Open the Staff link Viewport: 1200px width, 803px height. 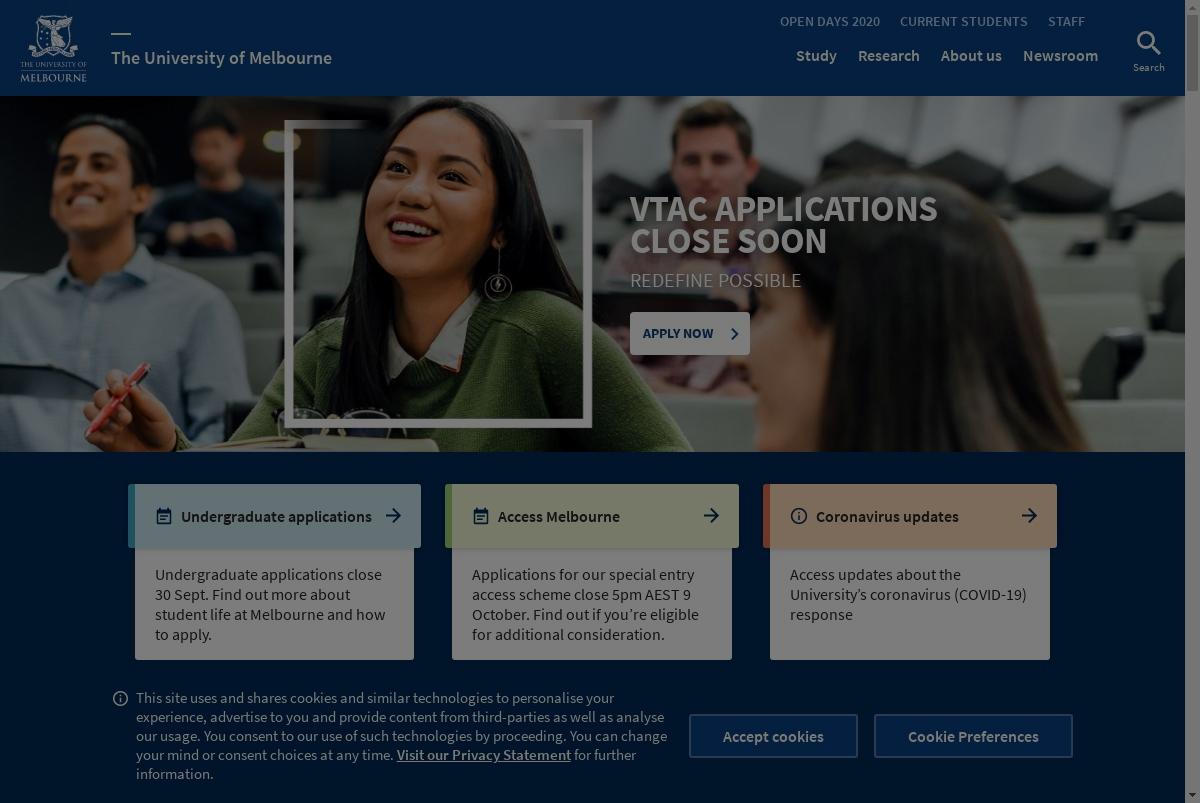(x=1066, y=21)
